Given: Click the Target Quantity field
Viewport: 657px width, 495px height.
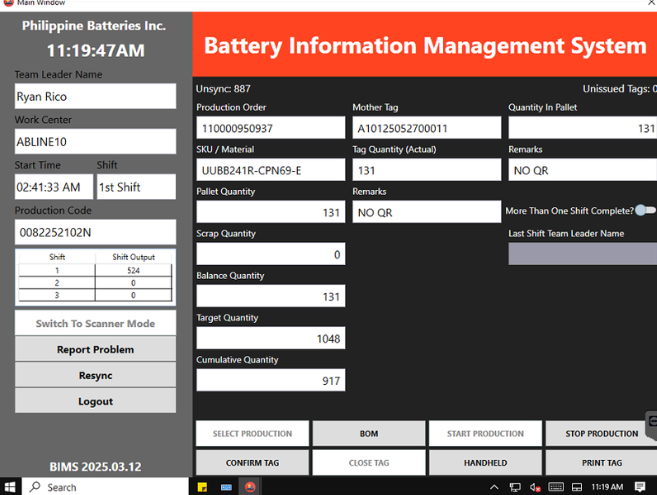Looking at the screenshot, I should (271, 338).
